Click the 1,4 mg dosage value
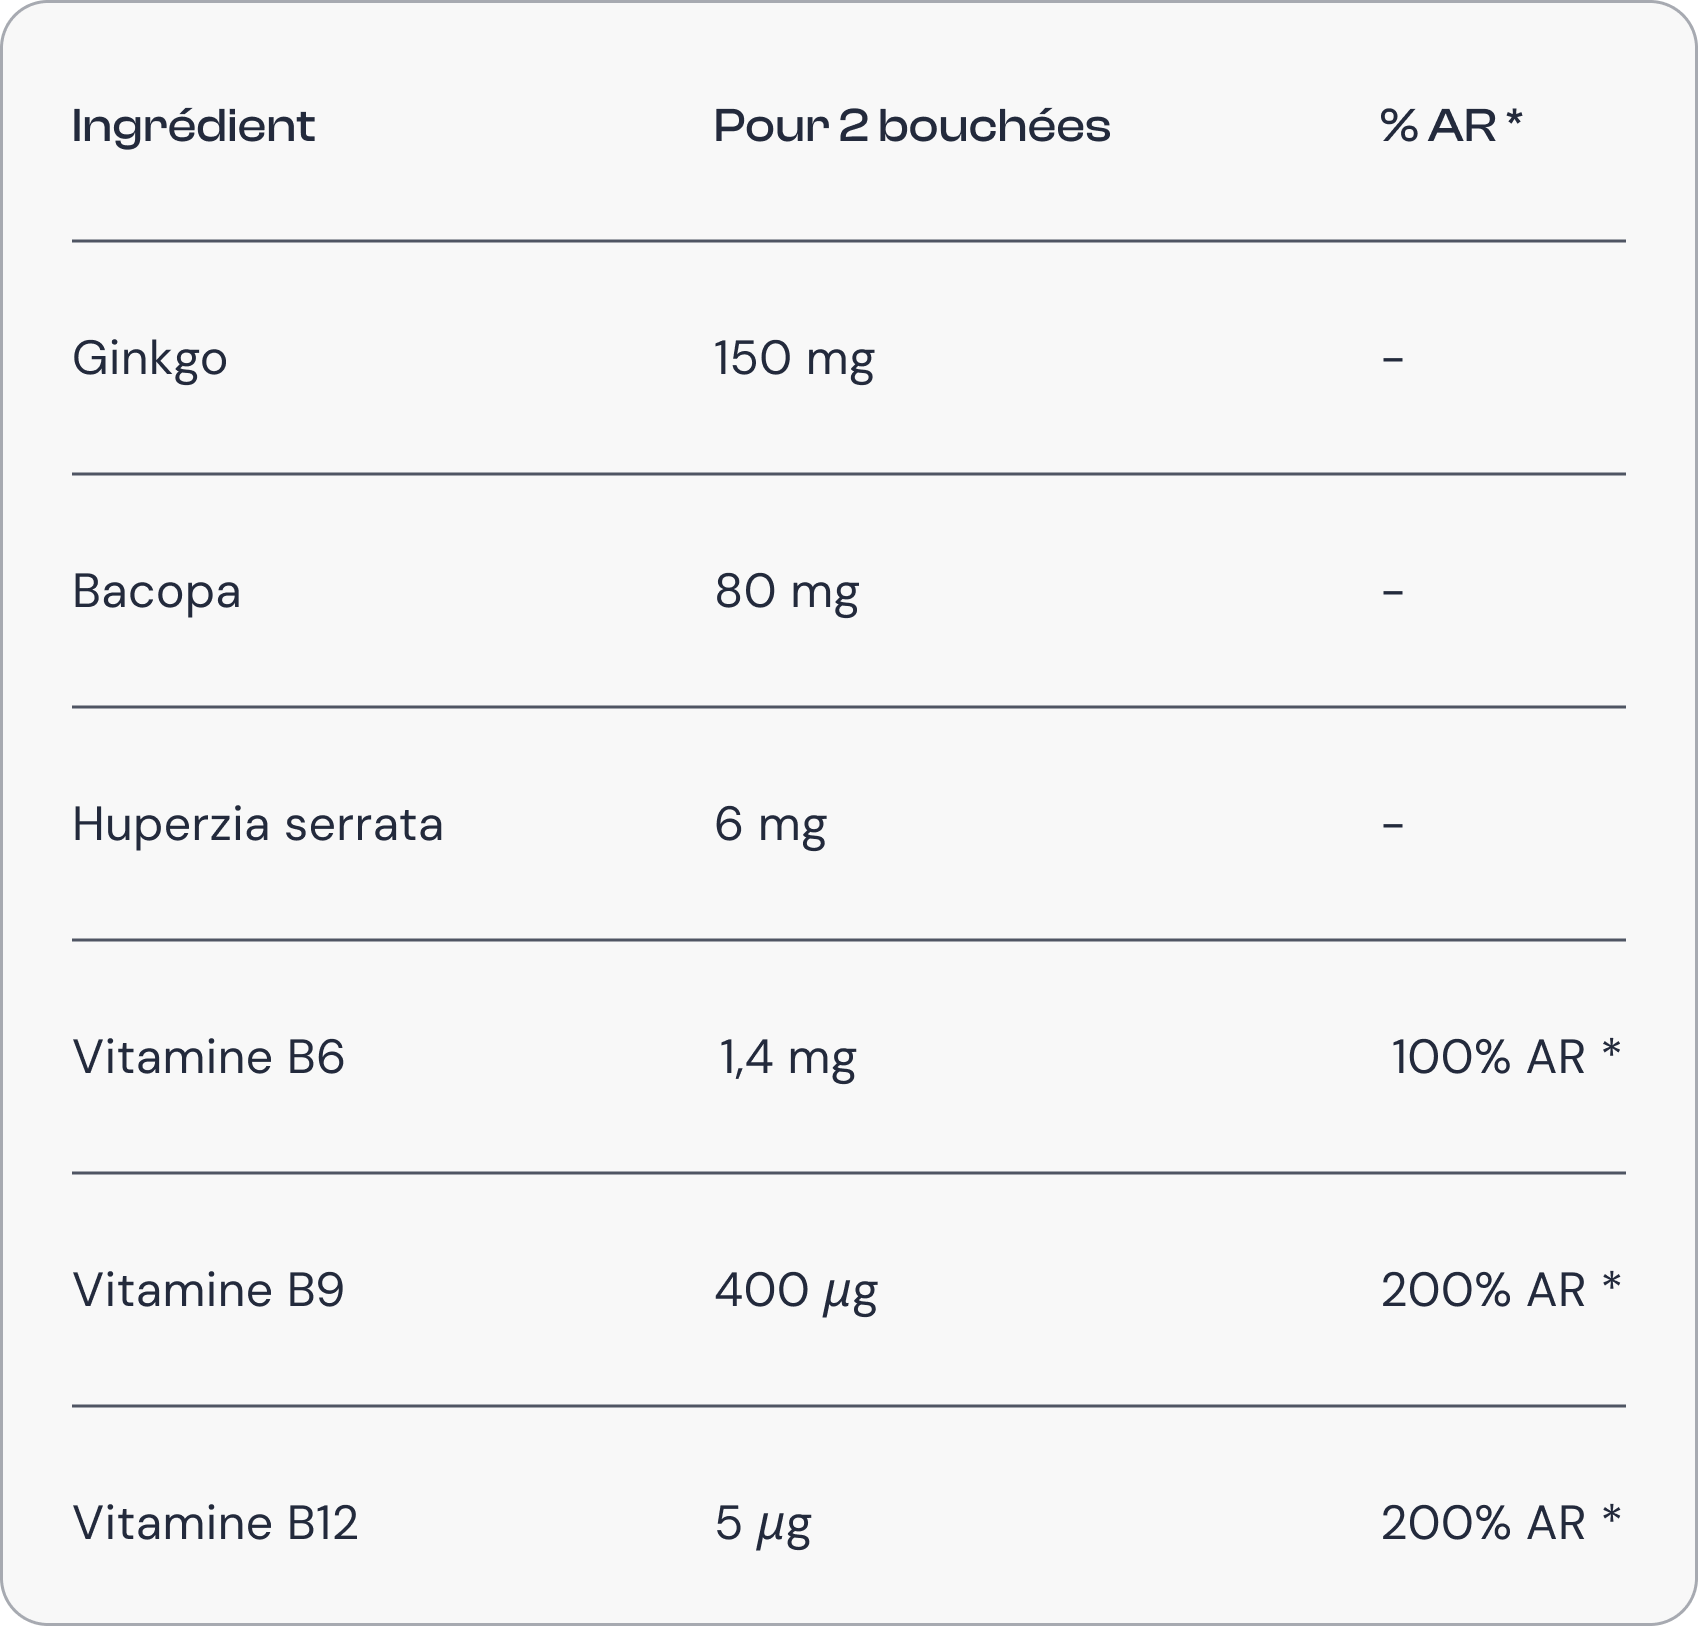The width and height of the screenshot is (1698, 1626). pos(787,1058)
